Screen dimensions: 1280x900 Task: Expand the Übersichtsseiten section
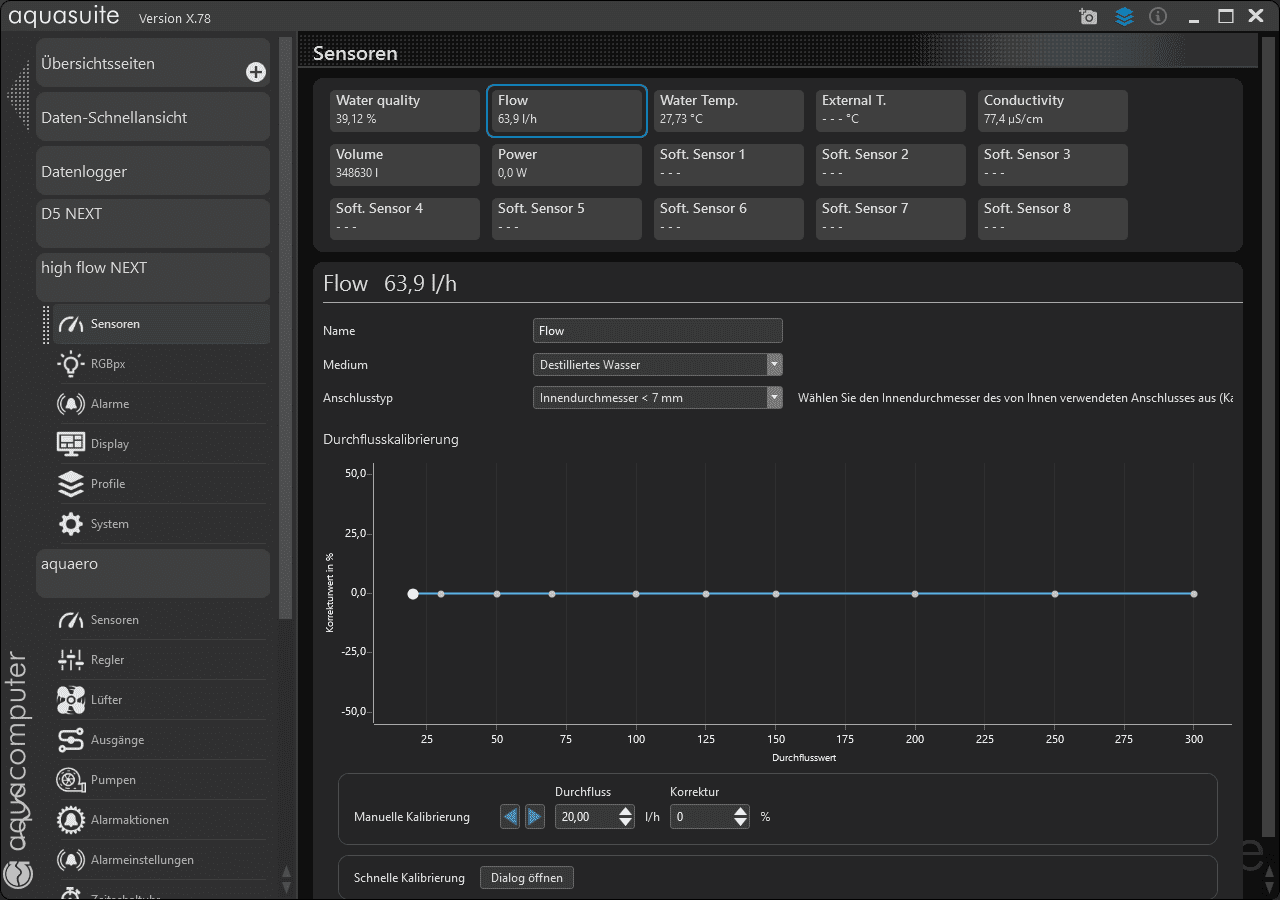point(153,63)
